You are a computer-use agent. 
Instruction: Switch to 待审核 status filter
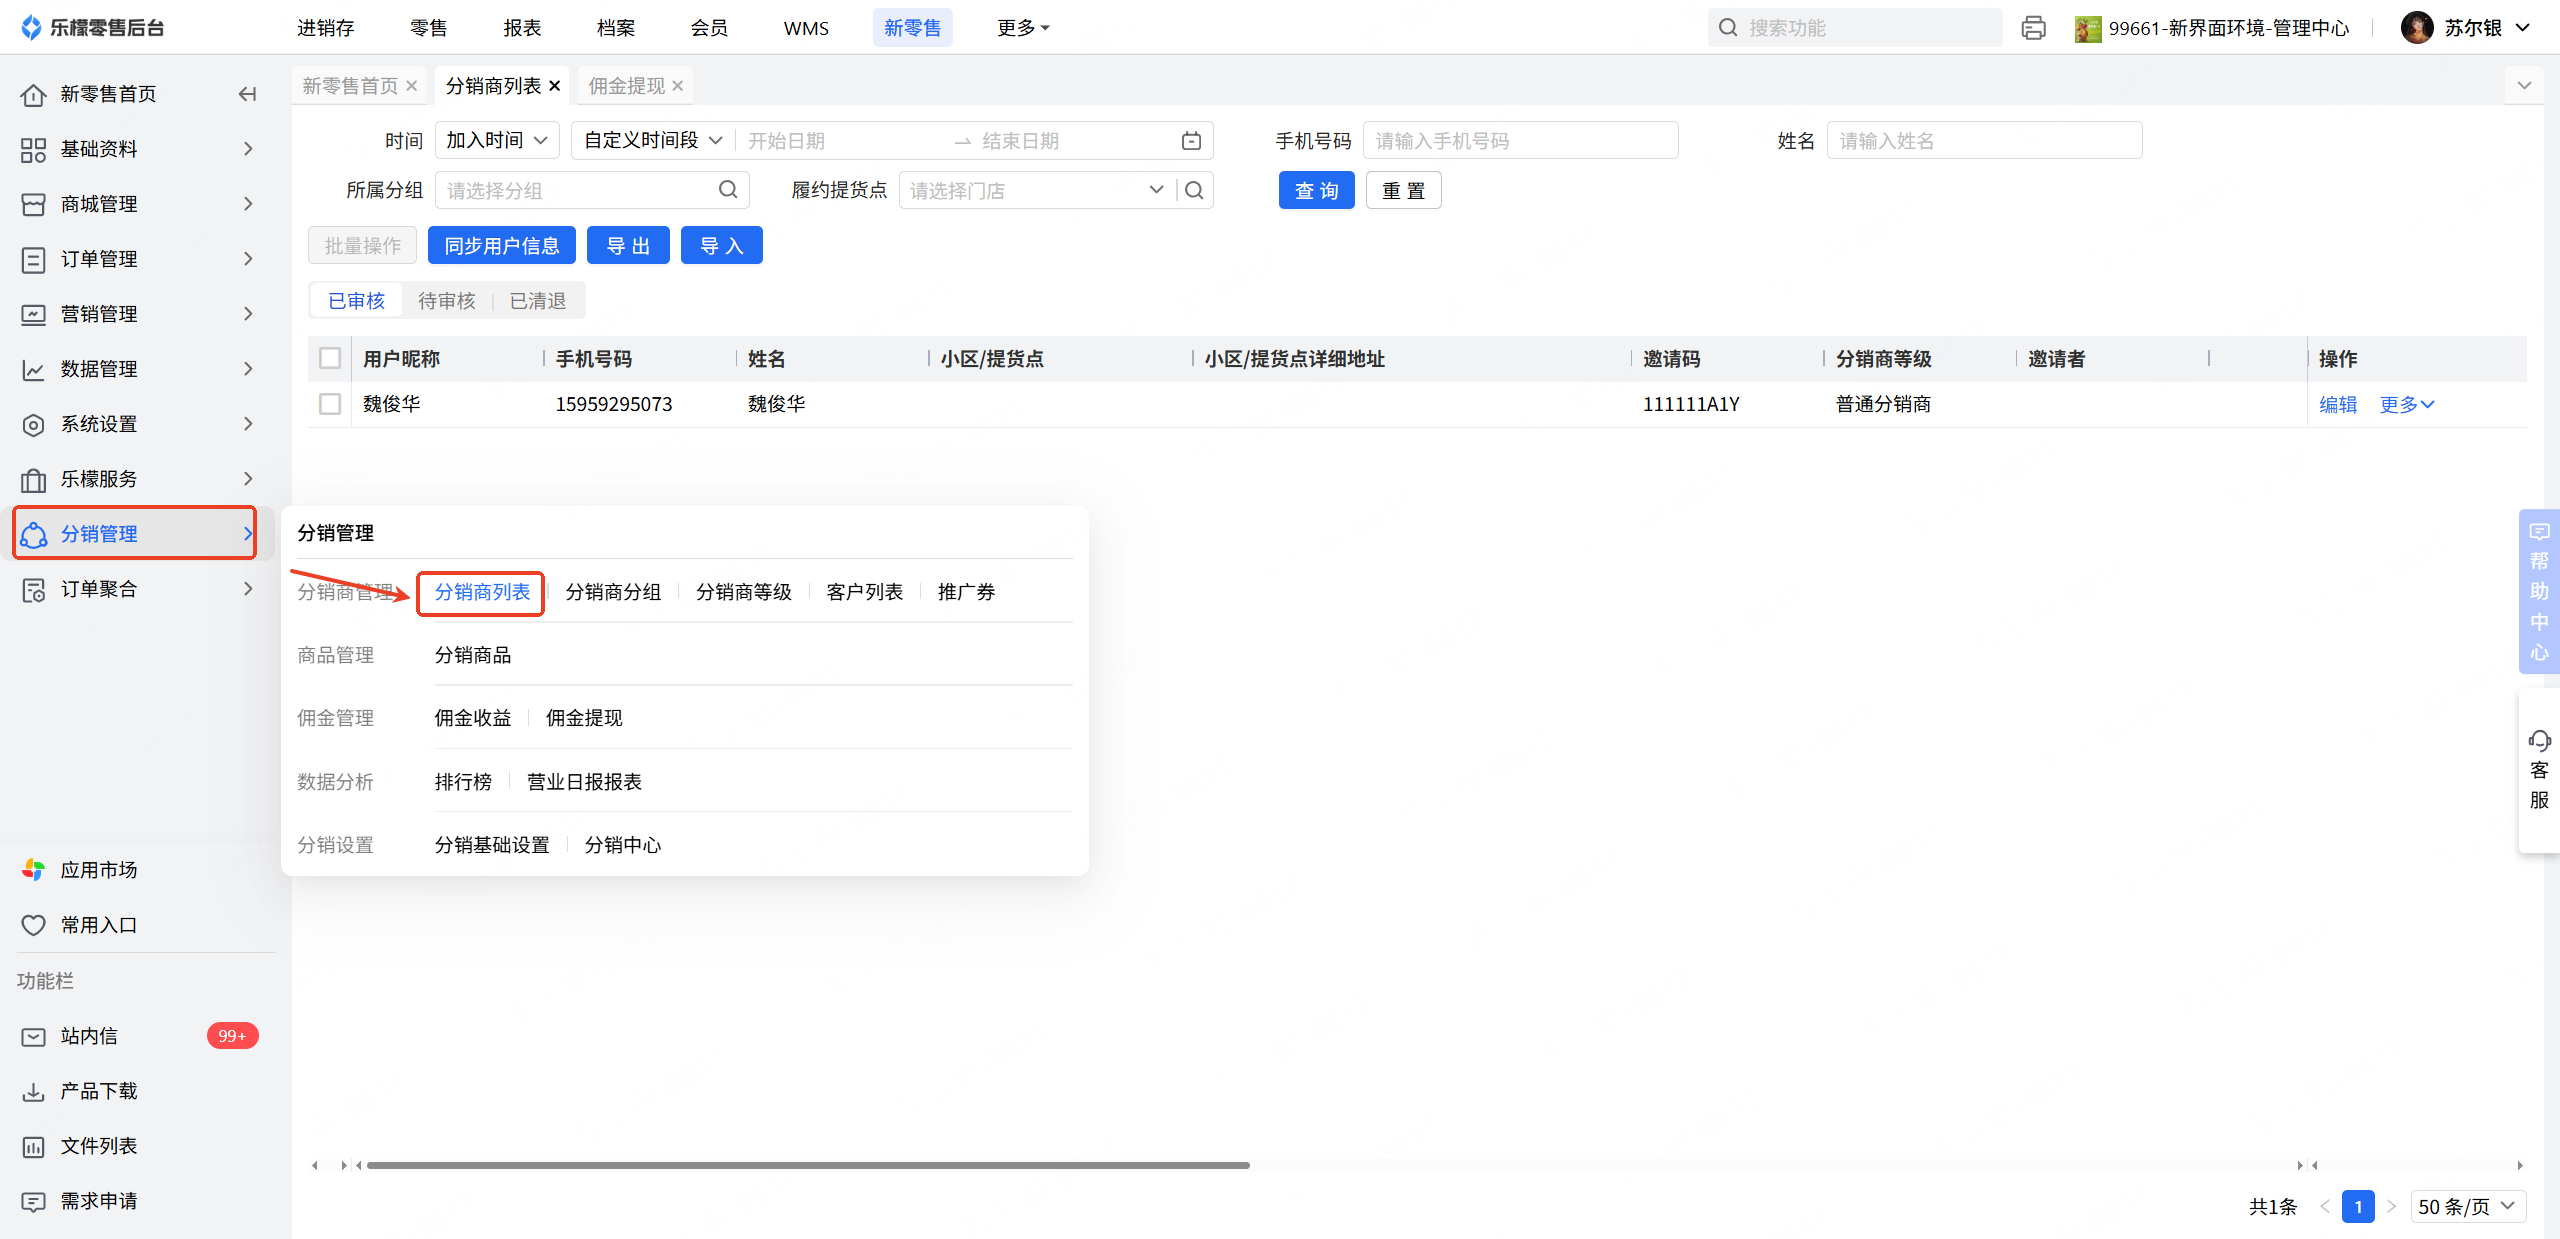(x=446, y=301)
